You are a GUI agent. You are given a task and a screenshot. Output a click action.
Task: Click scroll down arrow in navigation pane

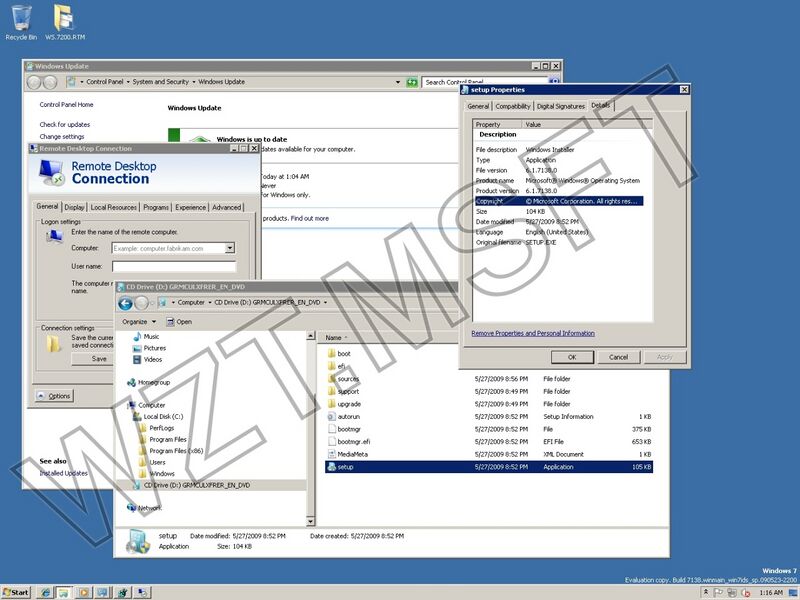point(310,521)
